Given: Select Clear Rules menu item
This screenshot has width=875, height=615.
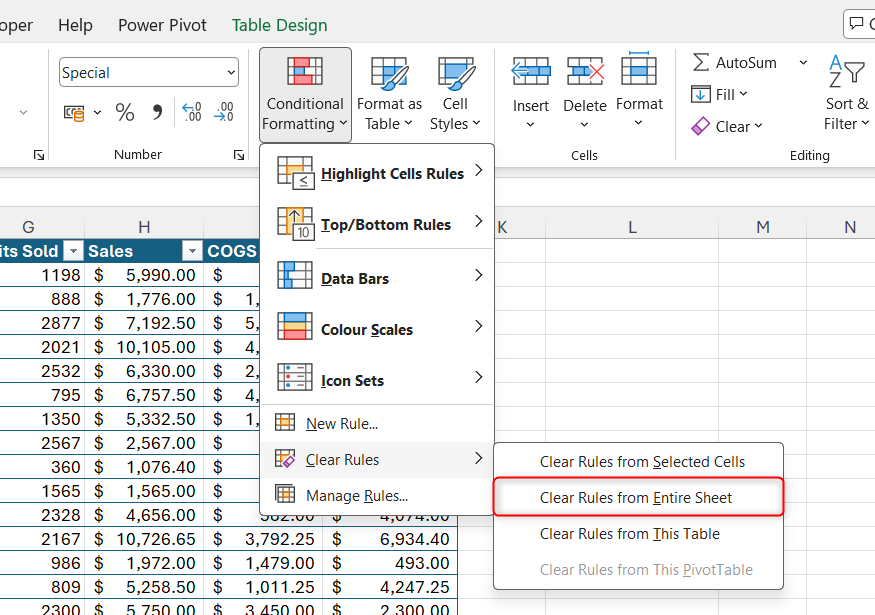Looking at the screenshot, I should 377,460.
